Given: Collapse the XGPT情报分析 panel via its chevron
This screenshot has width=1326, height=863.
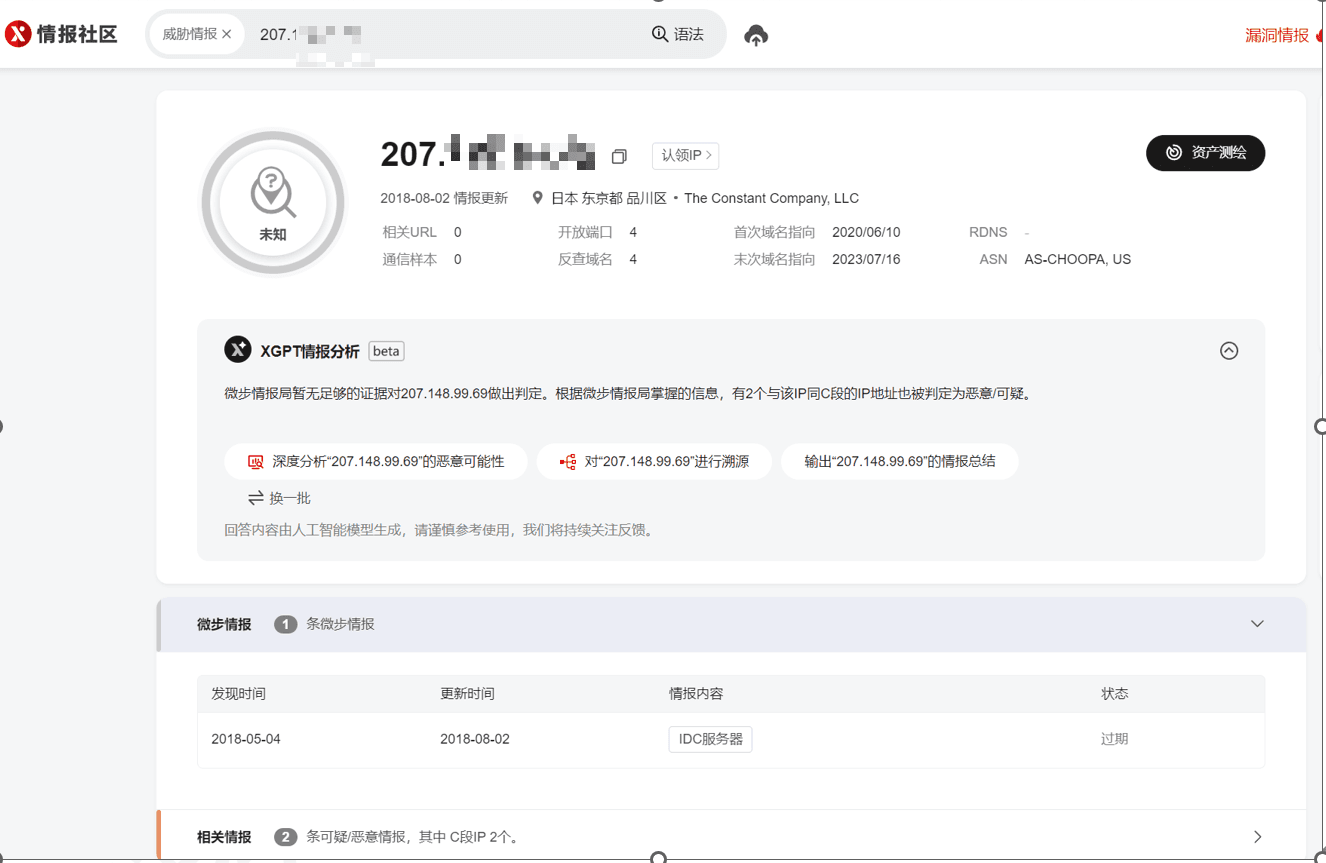Looking at the screenshot, I should (1229, 350).
